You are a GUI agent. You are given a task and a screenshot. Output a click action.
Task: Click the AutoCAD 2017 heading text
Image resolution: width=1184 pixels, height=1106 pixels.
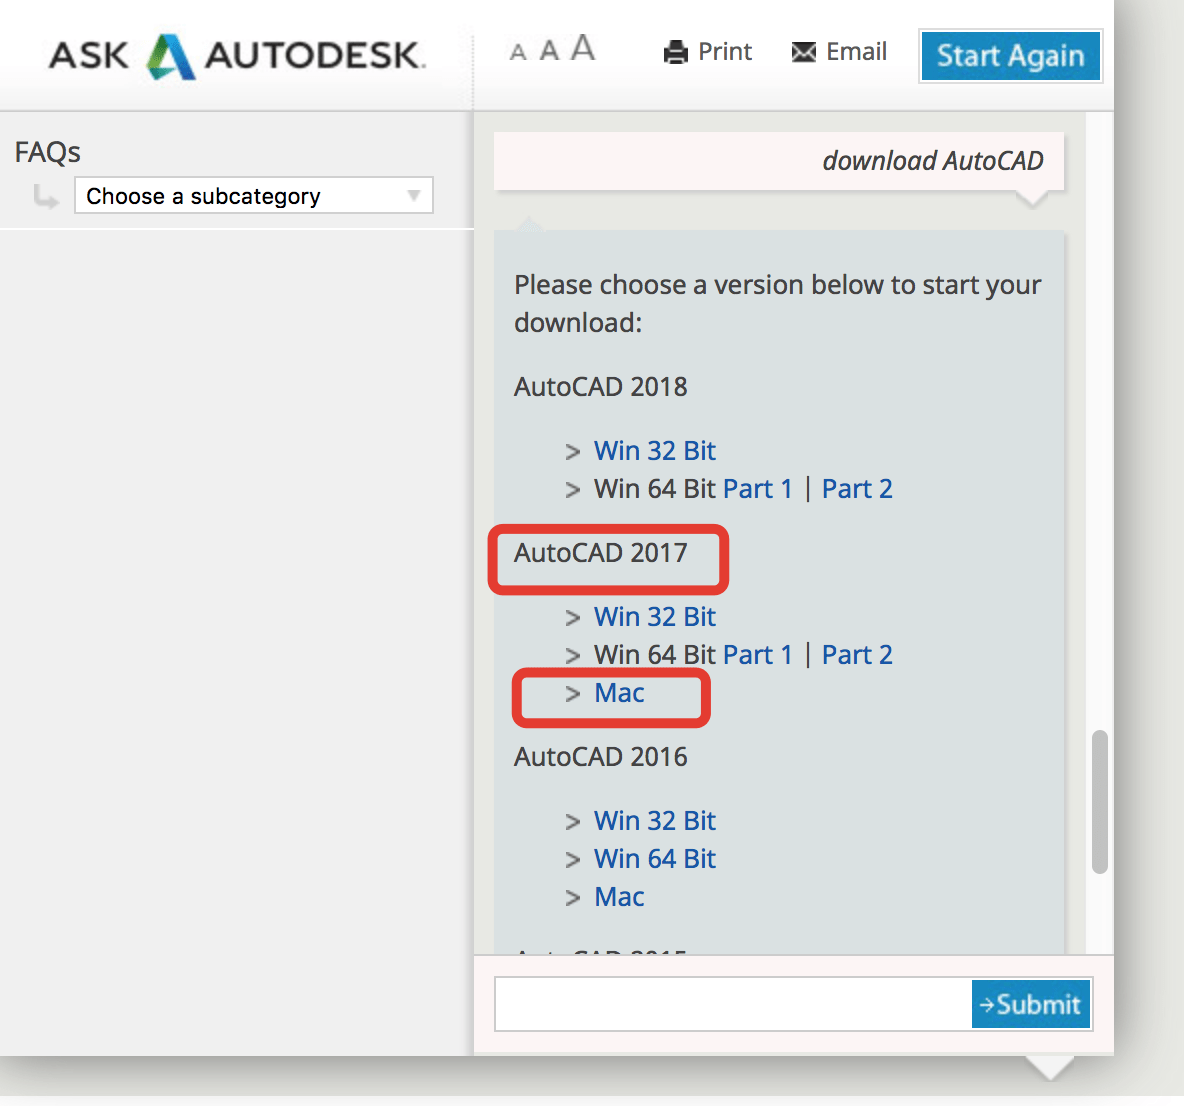[x=601, y=553]
